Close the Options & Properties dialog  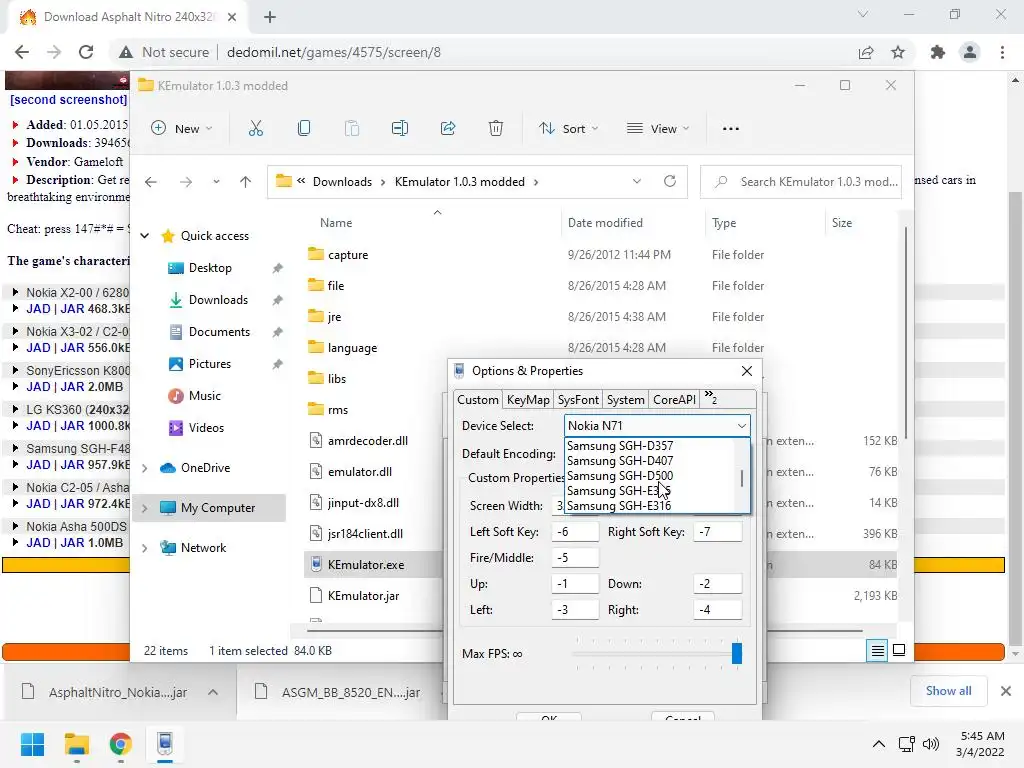tap(747, 371)
